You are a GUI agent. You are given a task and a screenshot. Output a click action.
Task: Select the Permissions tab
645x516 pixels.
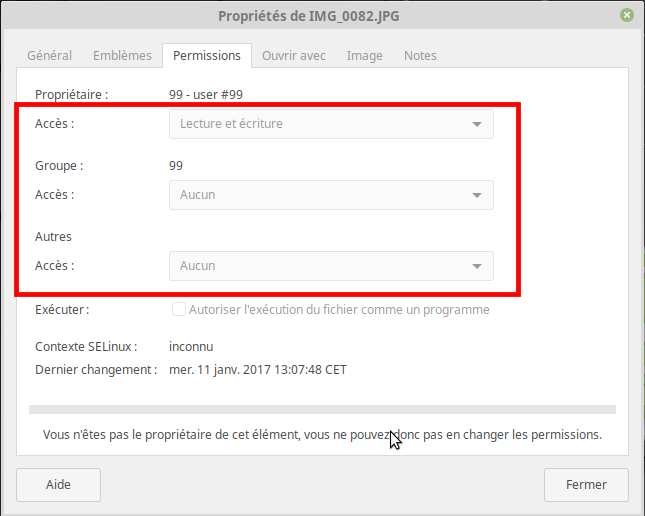206,56
